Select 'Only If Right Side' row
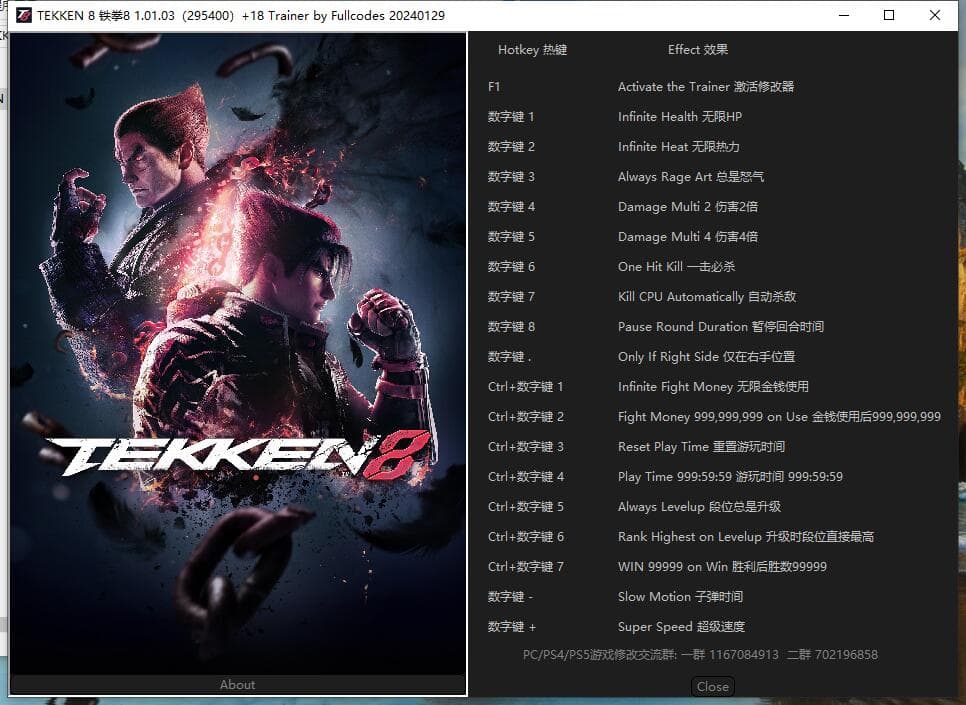 click(x=707, y=357)
